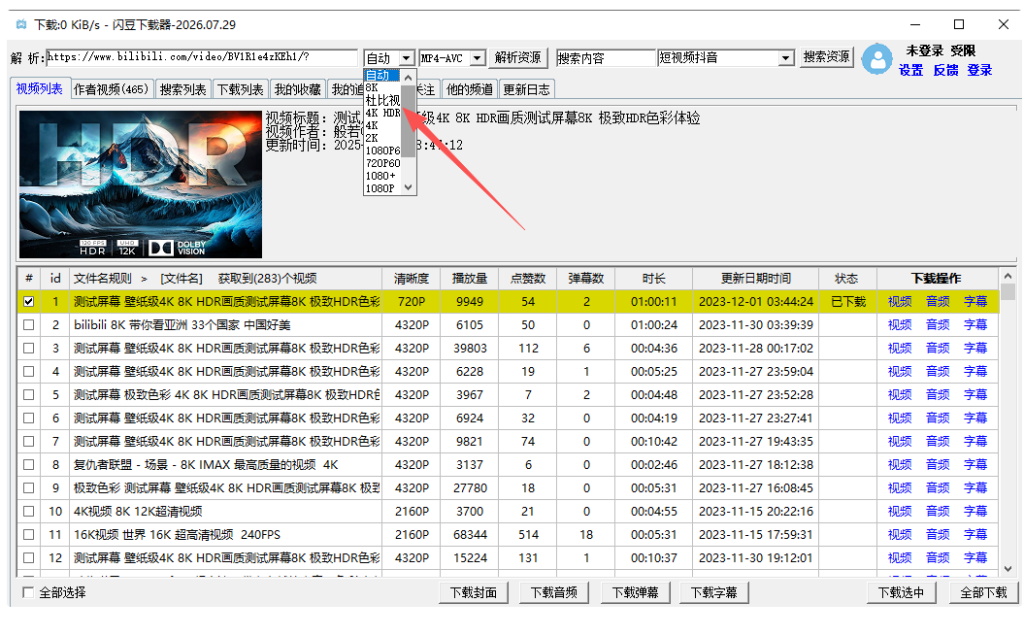Choose 4K HDR in the quality list
Viewport: 1024px width, 636px height.
(x=381, y=113)
